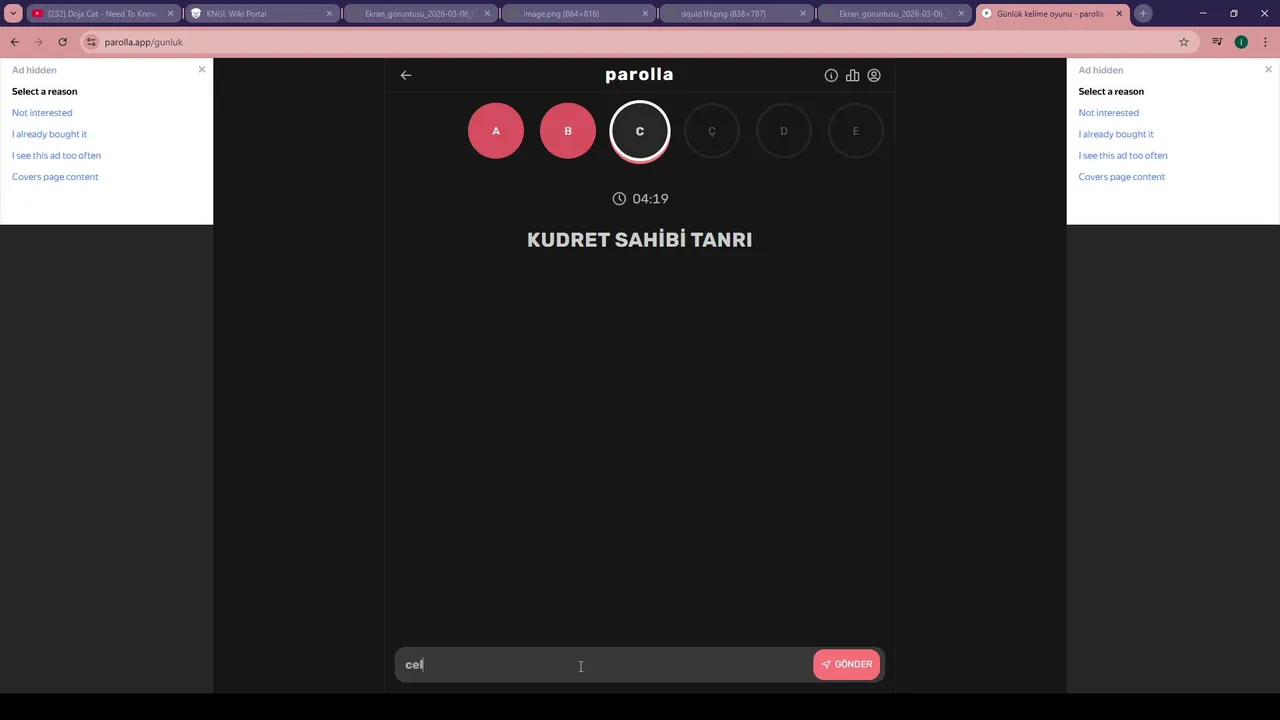This screenshot has width=1280, height=720.
Task: Select the letter D circle
Action: 784,131
